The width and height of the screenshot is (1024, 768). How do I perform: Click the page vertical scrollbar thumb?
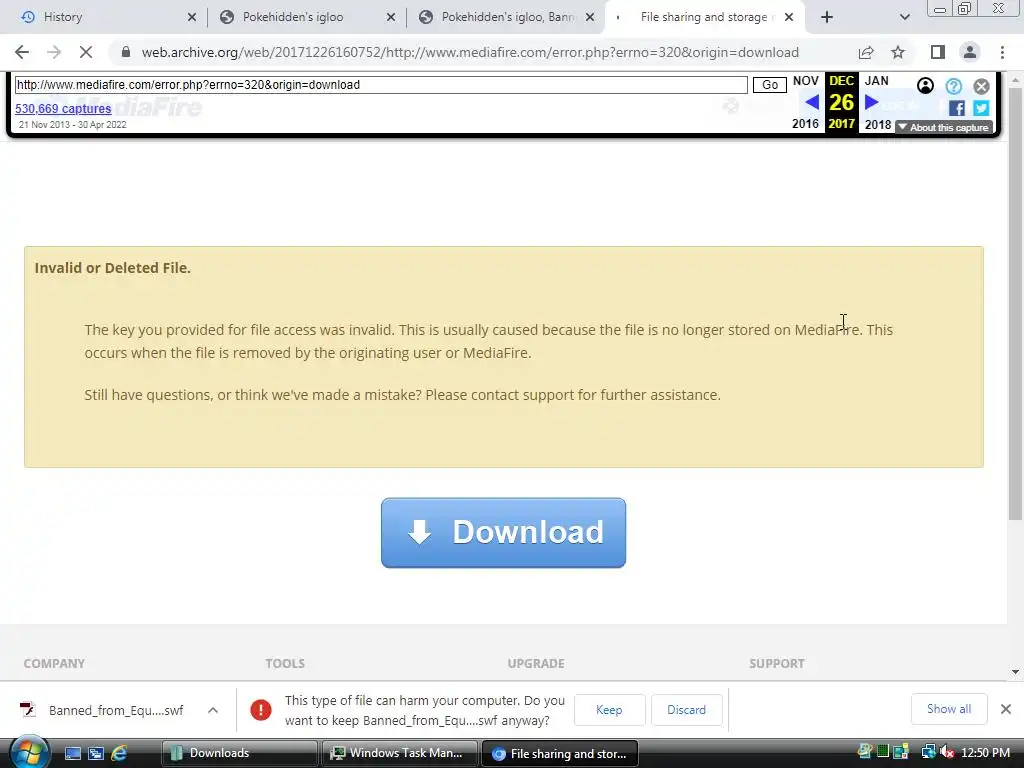(x=1016, y=304)
